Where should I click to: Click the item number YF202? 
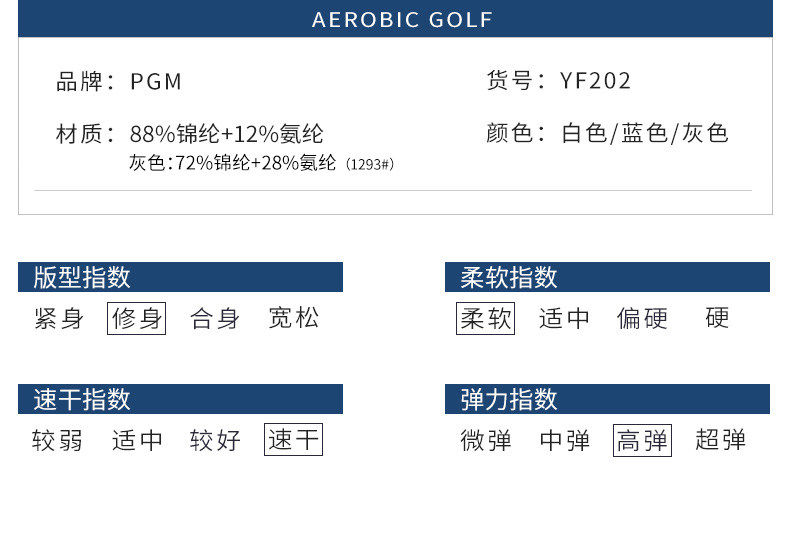tap(596, 81)
